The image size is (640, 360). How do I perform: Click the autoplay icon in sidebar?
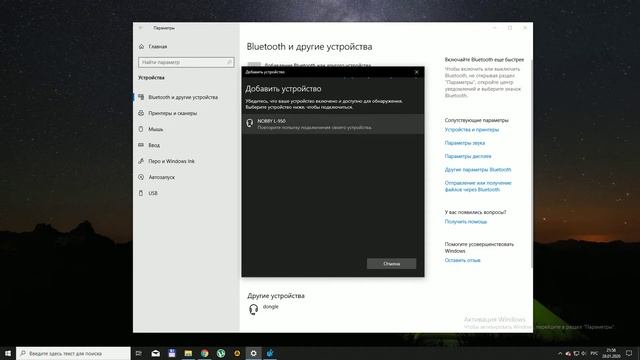click(x=141, y=177)
